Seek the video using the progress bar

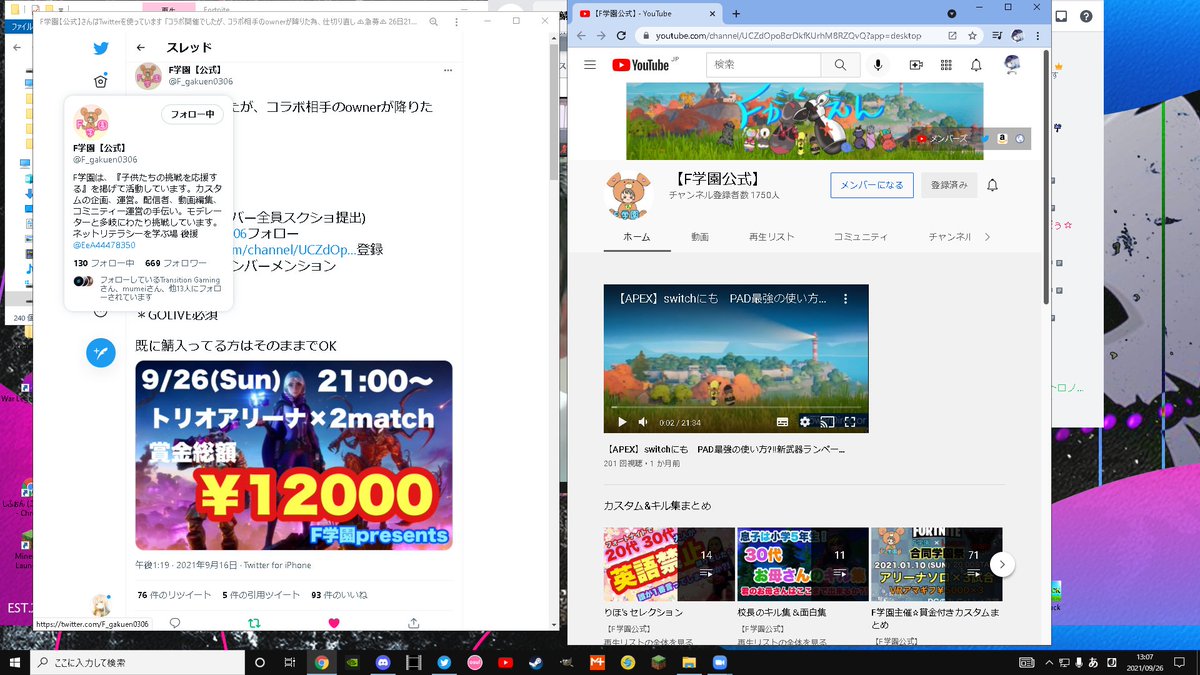pos(736,407)
